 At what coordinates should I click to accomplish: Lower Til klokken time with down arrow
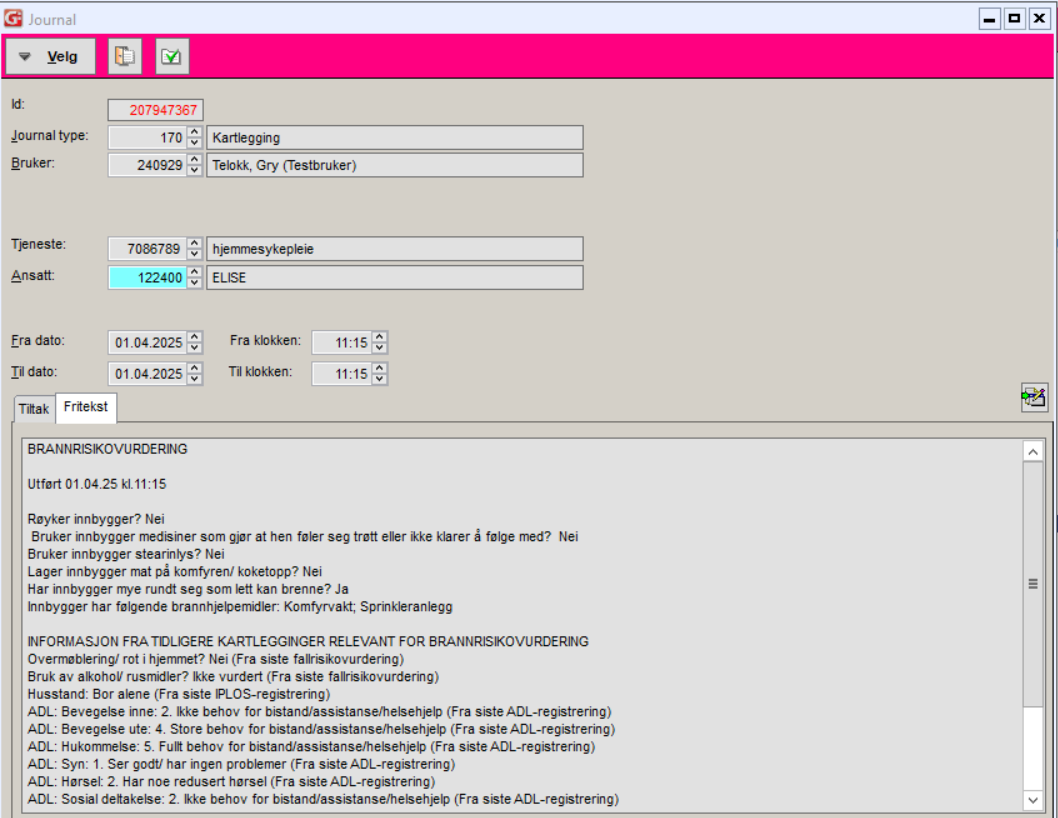pyautogui.click(x=379, y=379)
